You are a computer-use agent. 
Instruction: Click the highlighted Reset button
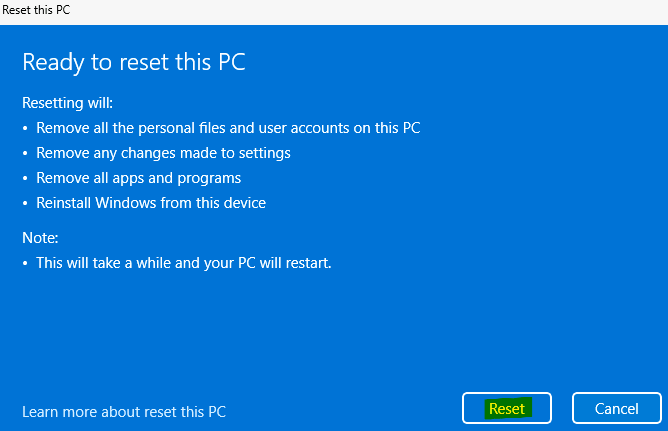(507, 408)
